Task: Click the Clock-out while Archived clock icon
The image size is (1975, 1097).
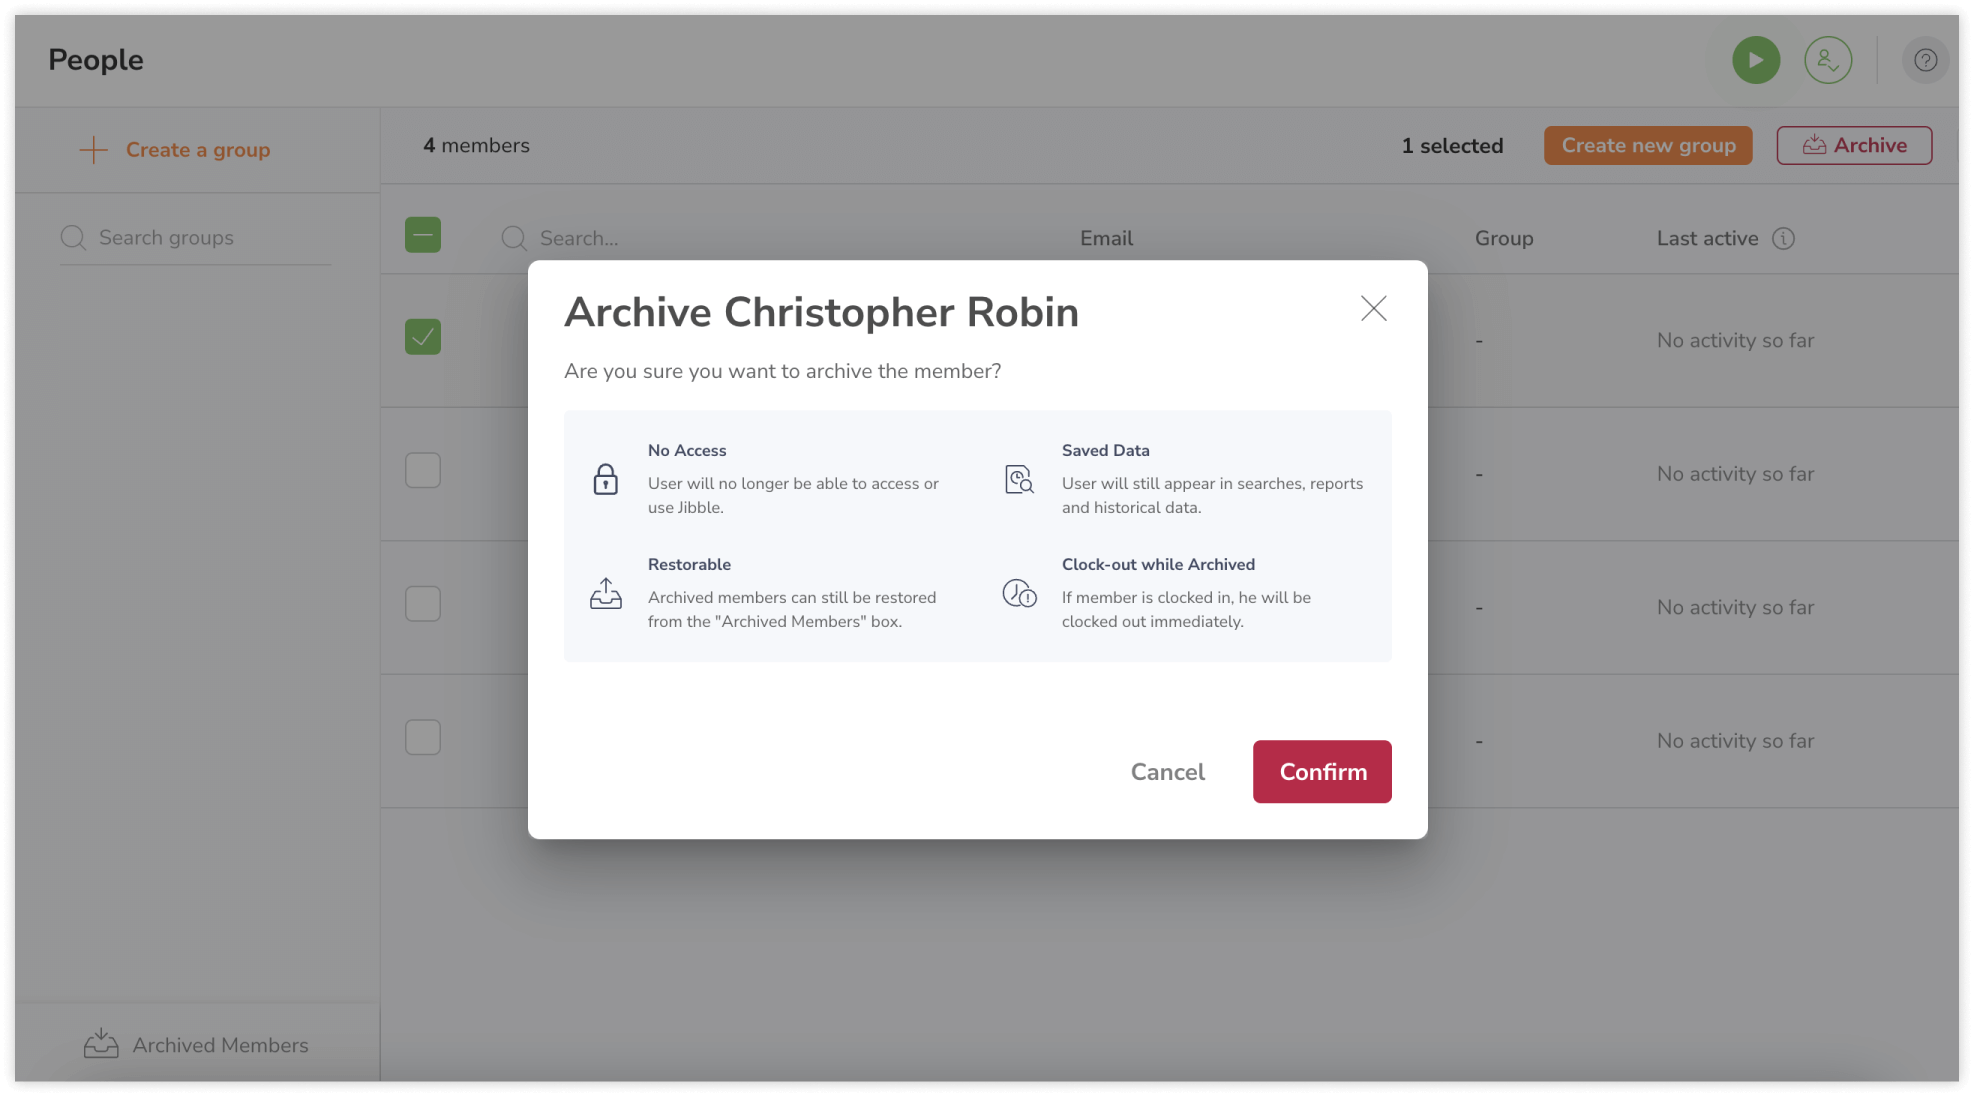Action: click(1019, 593)
